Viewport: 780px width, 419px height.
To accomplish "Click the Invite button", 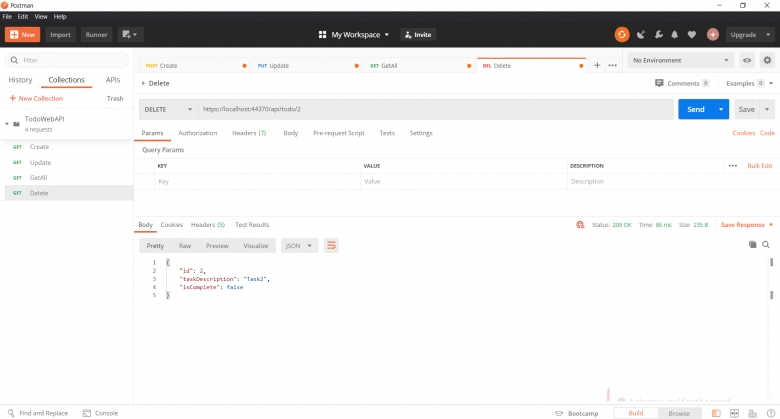I will tap(418, 34).
